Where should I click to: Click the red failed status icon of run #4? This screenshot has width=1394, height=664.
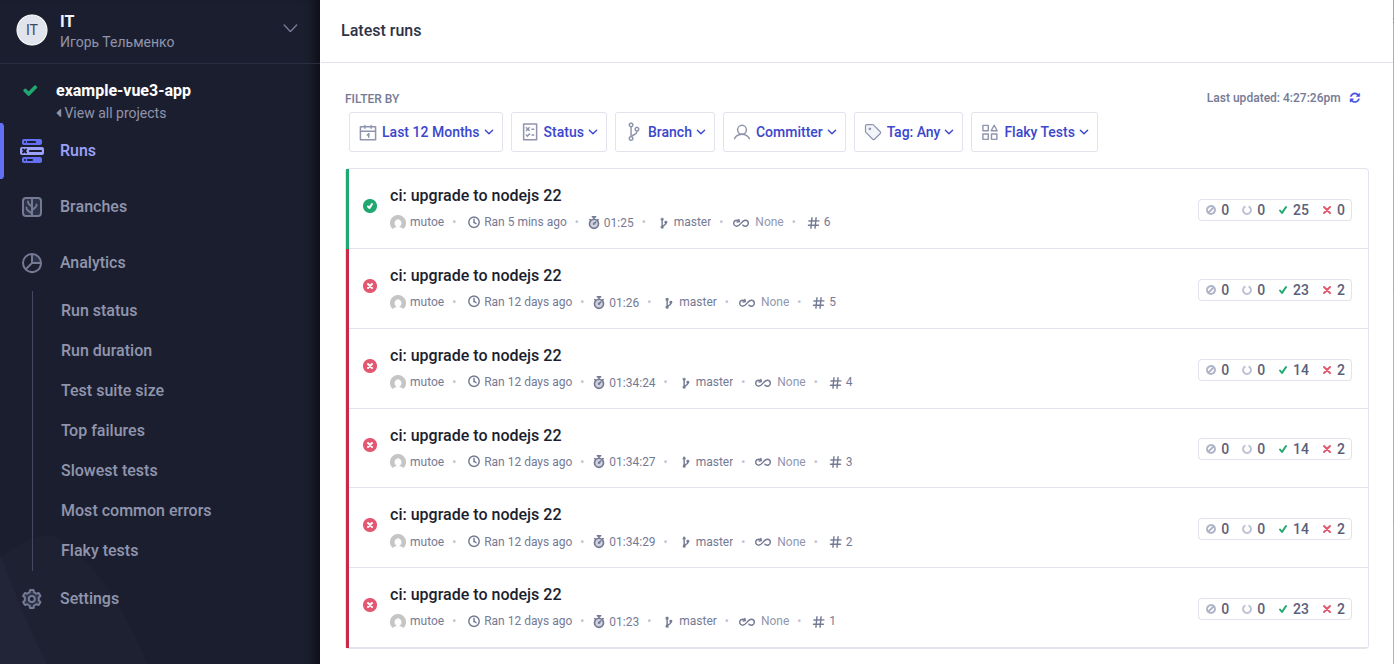tap(370, 366)
